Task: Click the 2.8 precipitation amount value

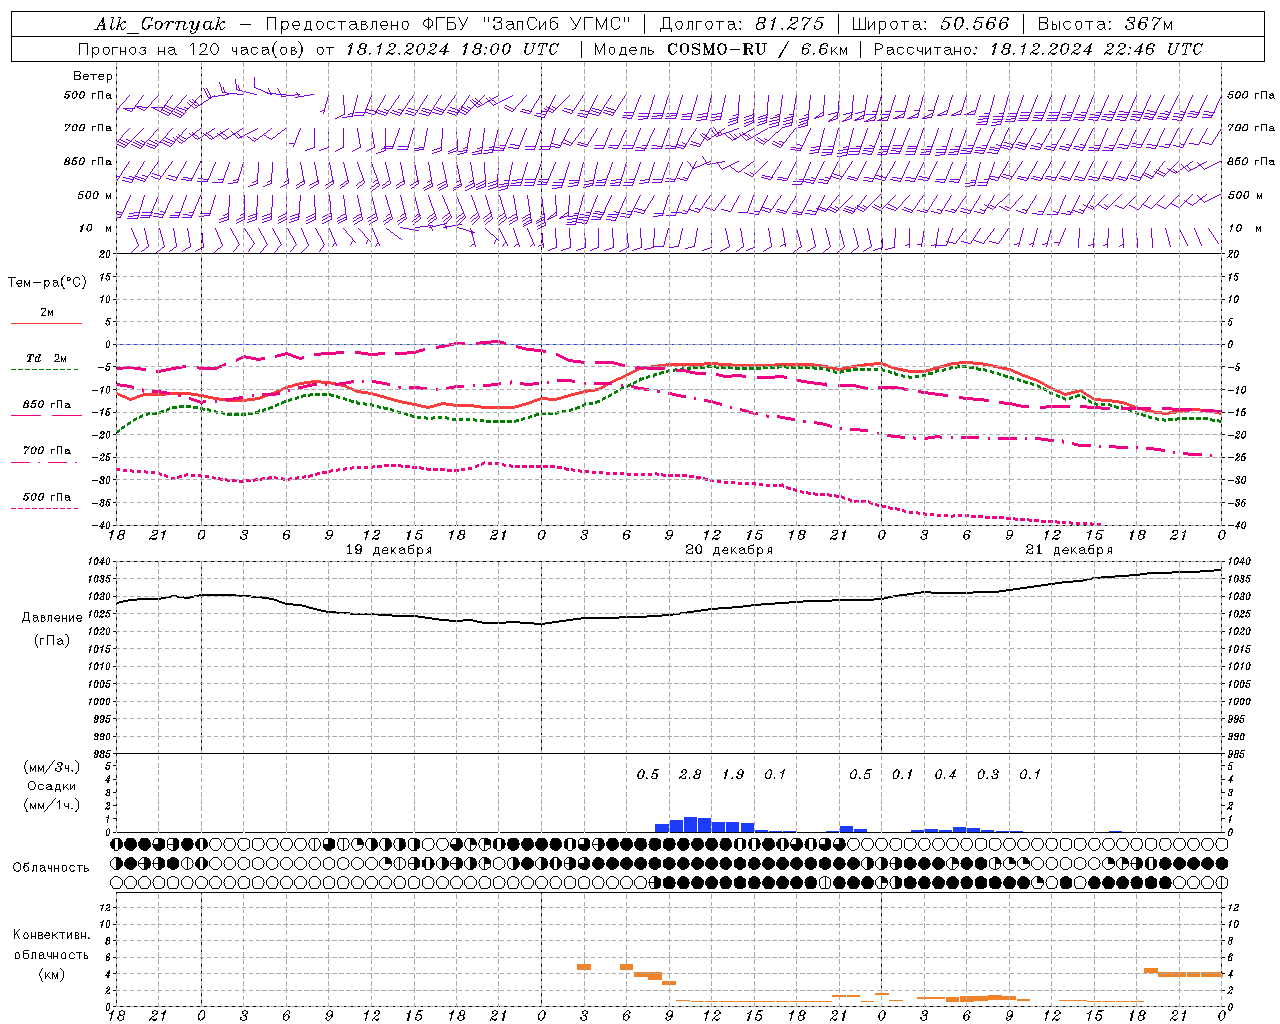Action: pyautogui.click(x=690, y=774)
